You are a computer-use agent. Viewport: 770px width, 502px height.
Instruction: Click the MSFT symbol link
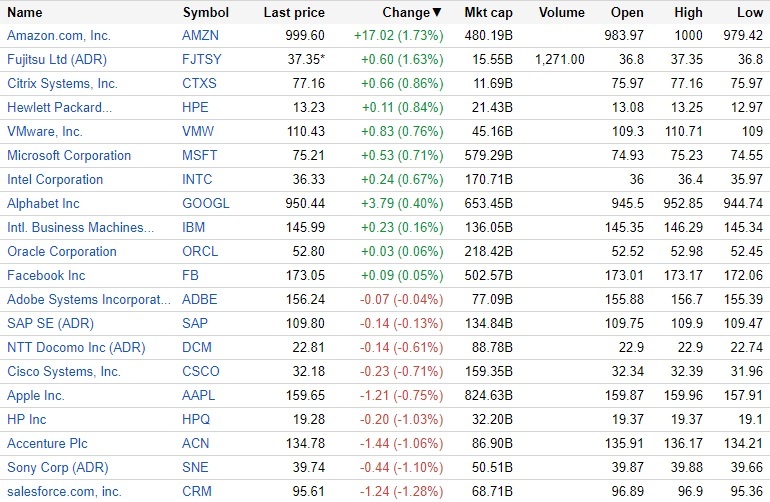pyautogui.click(x=200, y=155)
